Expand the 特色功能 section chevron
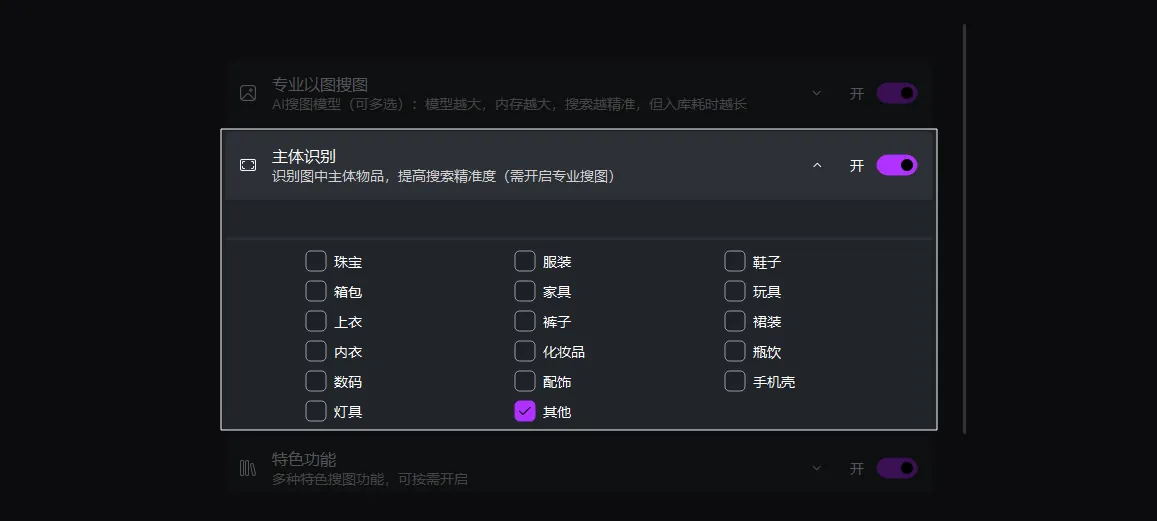 pos(817,468)
